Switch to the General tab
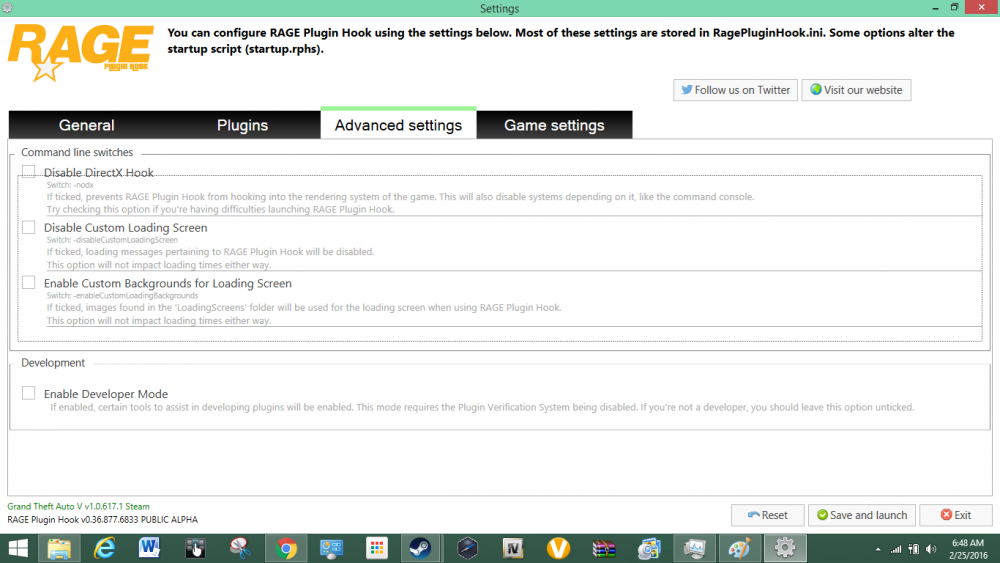This screenshot has width=1000, height=563. tap(87, 125)
